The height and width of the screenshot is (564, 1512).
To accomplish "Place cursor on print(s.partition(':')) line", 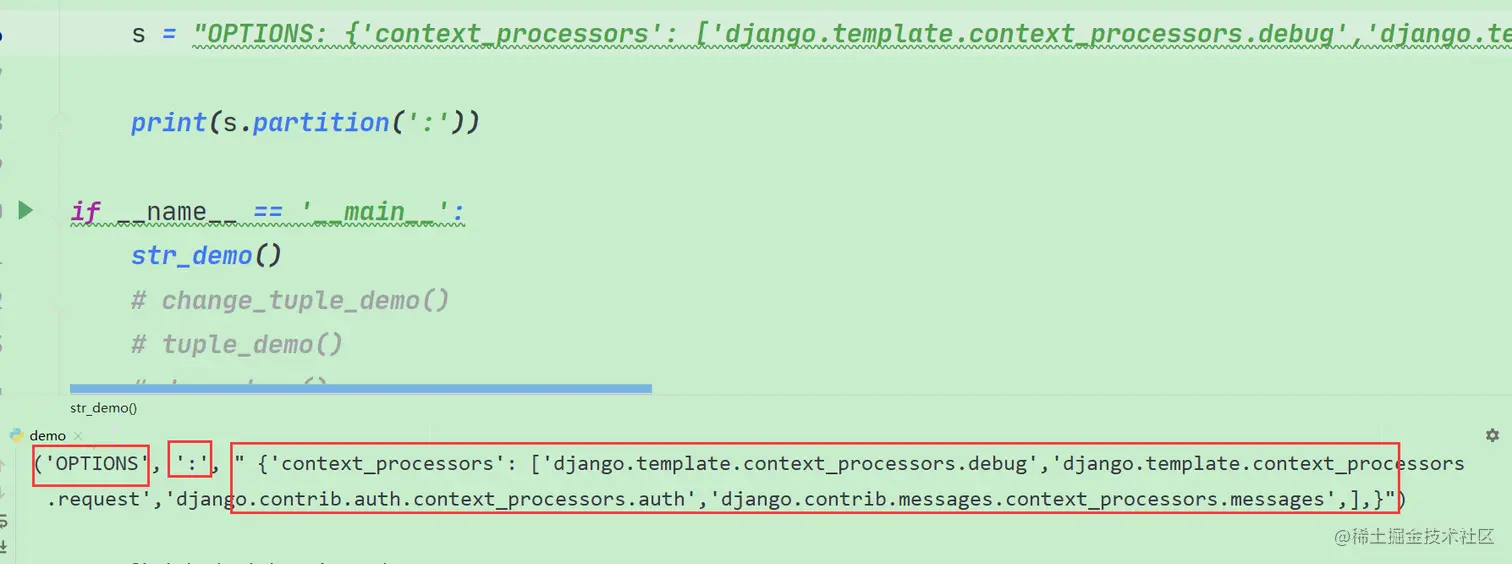I will click(x=305, y=122).
